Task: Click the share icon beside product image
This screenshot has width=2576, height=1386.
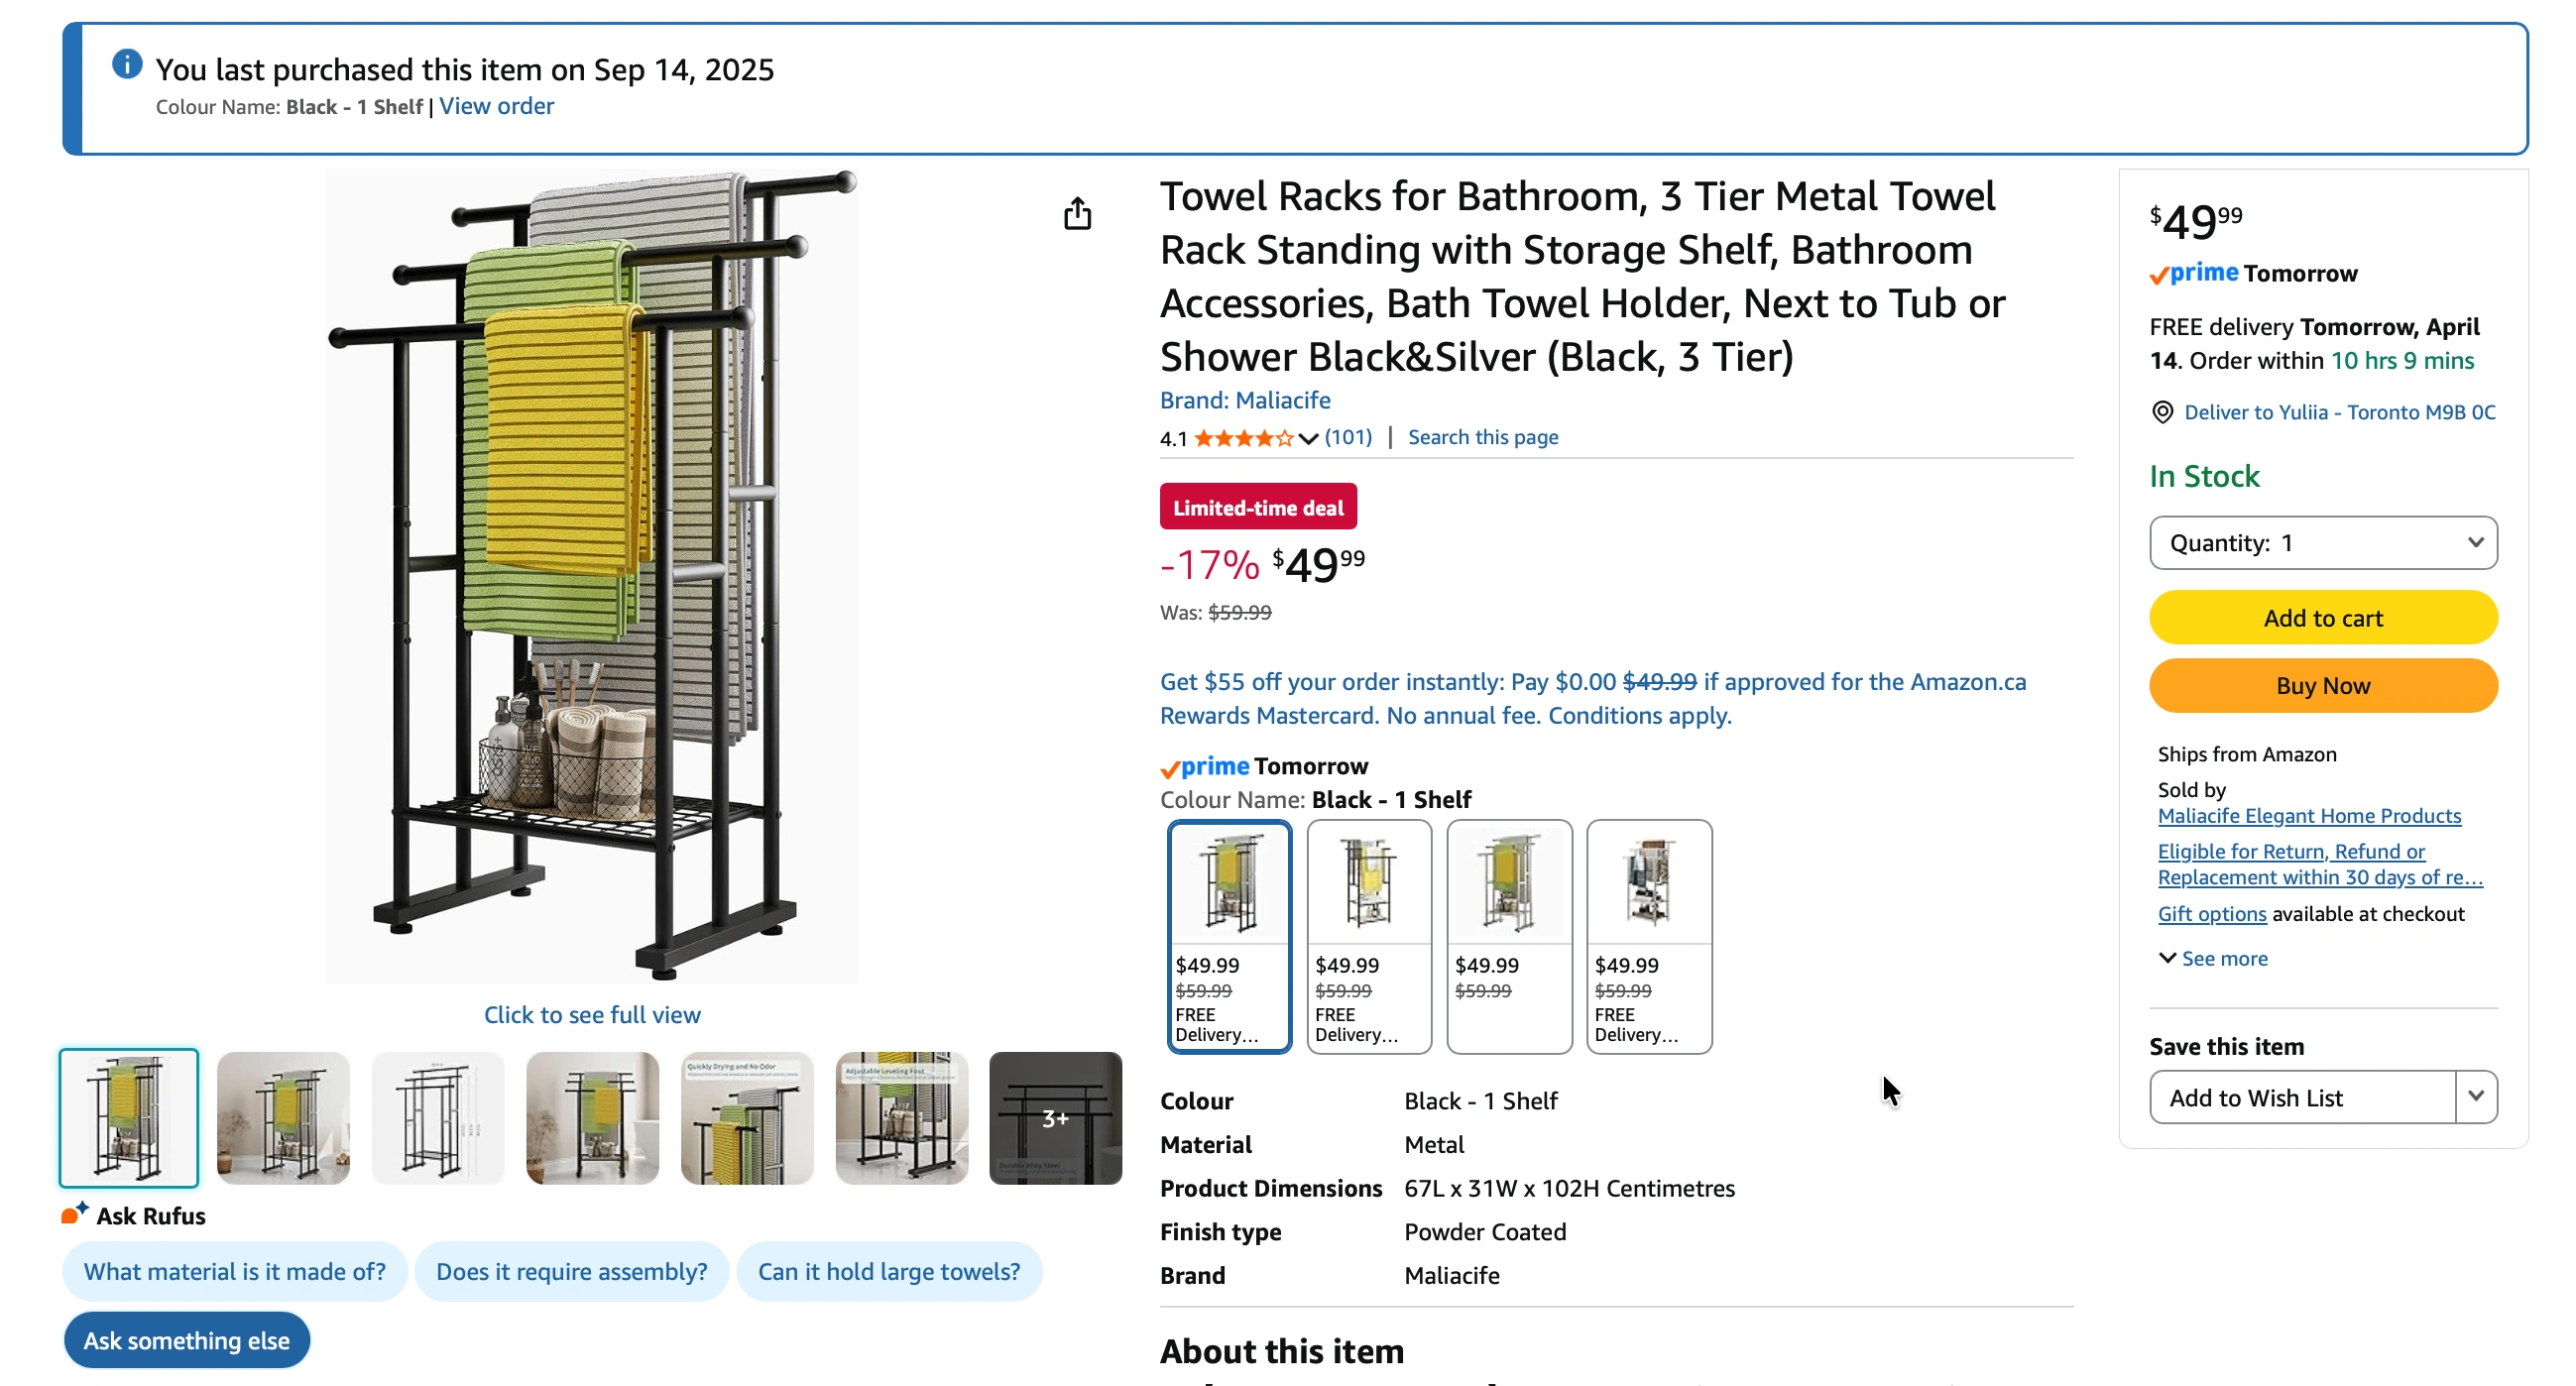Action: 1077,213
